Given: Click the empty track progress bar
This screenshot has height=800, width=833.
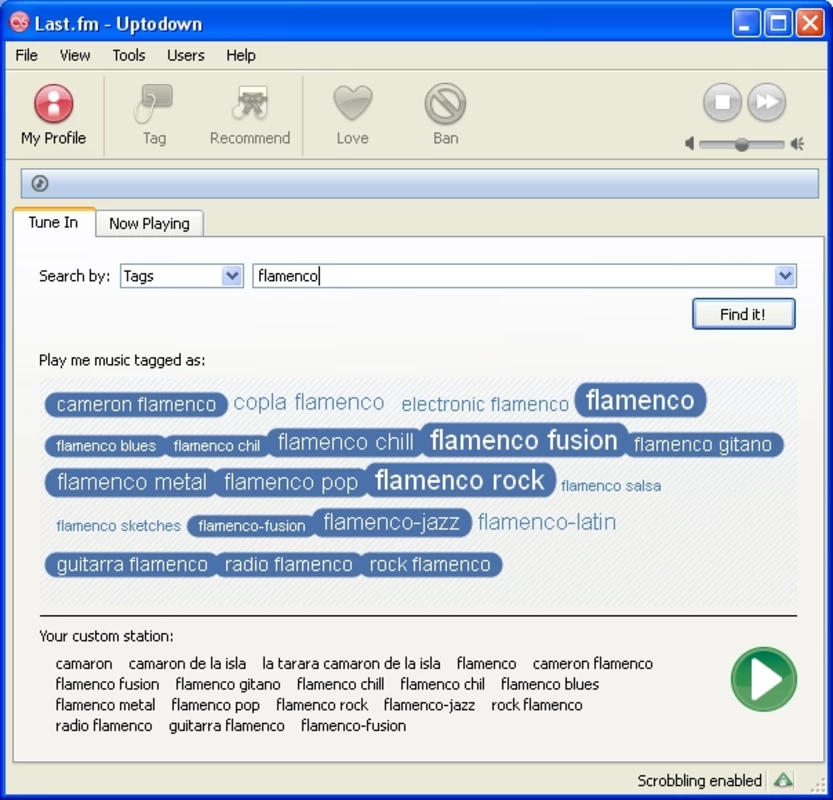Looking at the screenshot, I should (420, 183).
